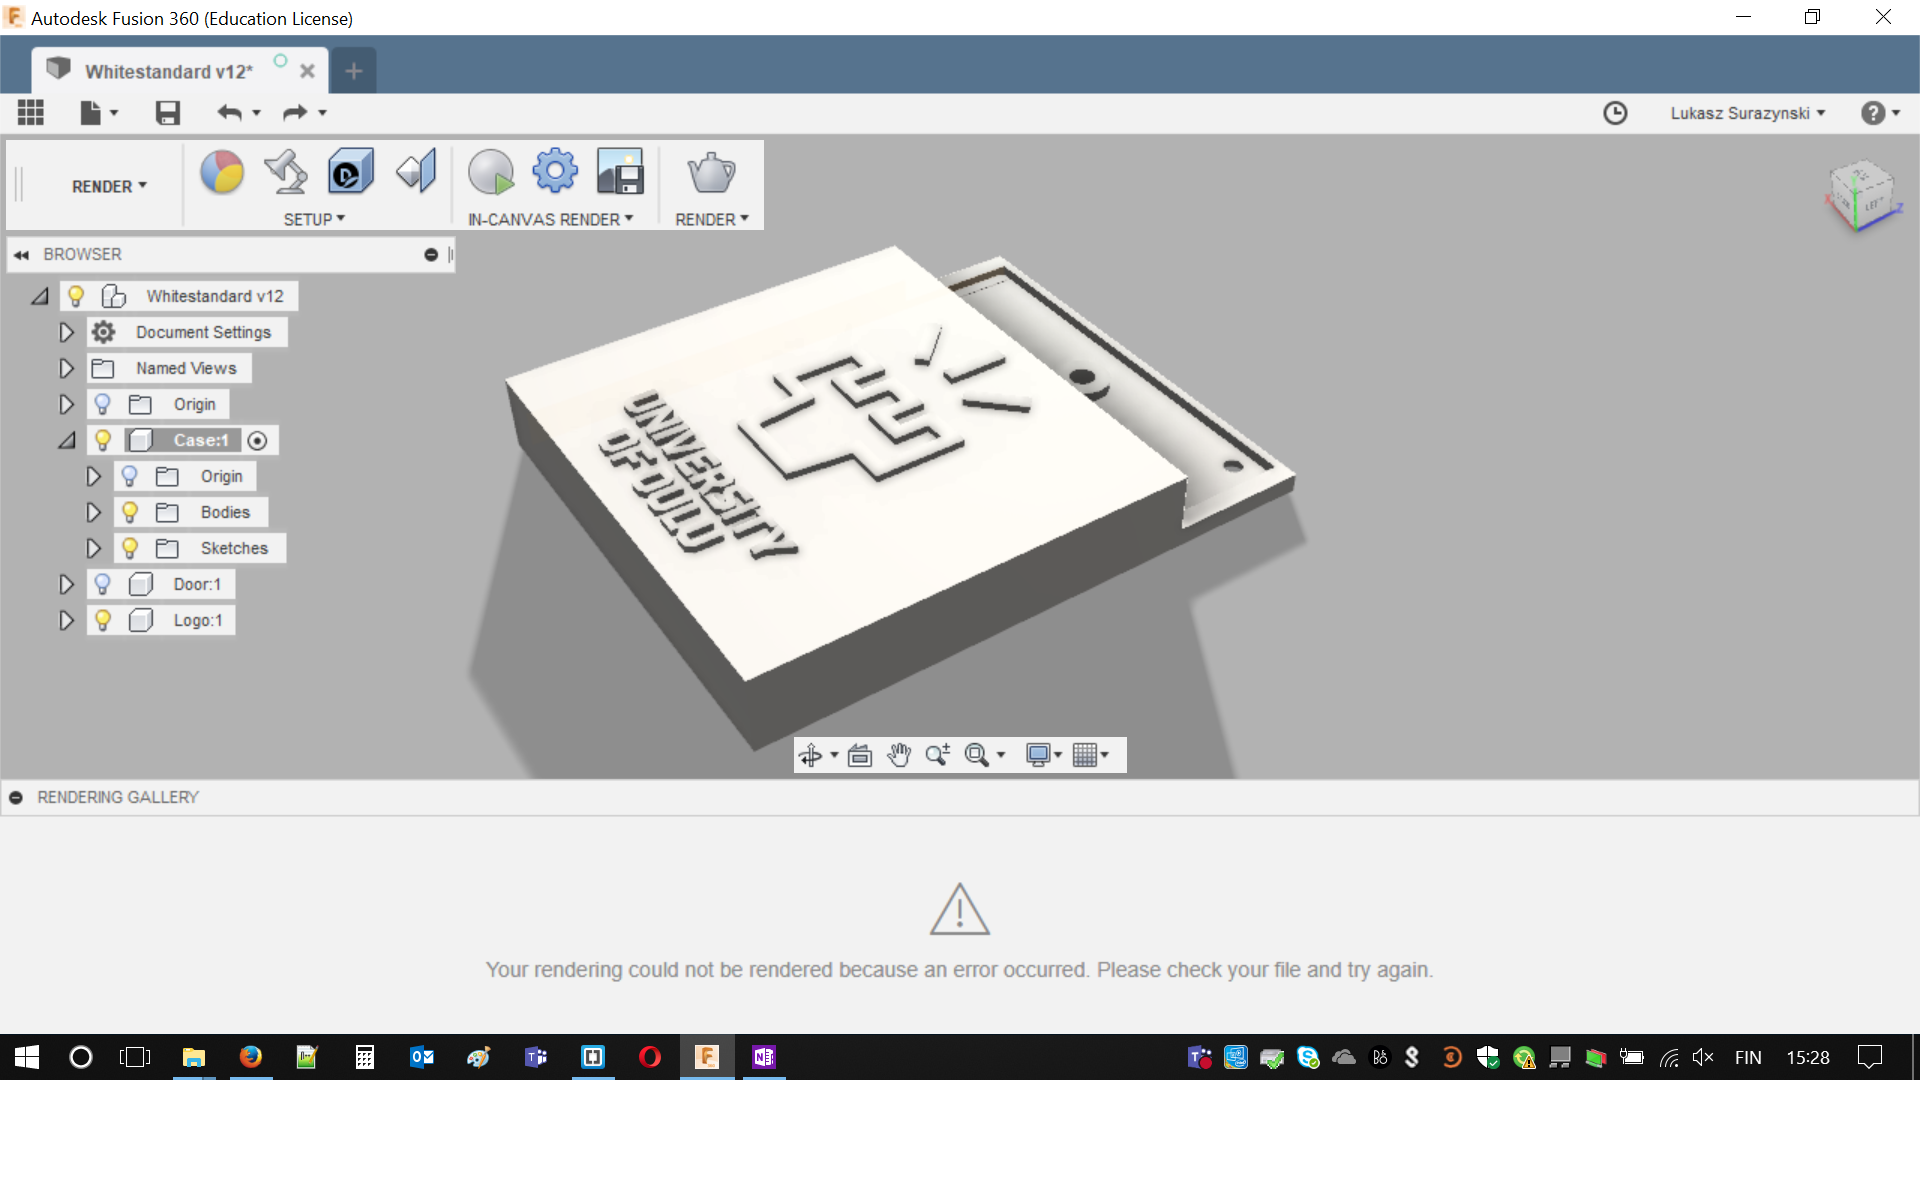Image resolution: width=1924 pixels, height=1196 pixels.
Task: Click Capture Image icon
Action: point(620,172)
